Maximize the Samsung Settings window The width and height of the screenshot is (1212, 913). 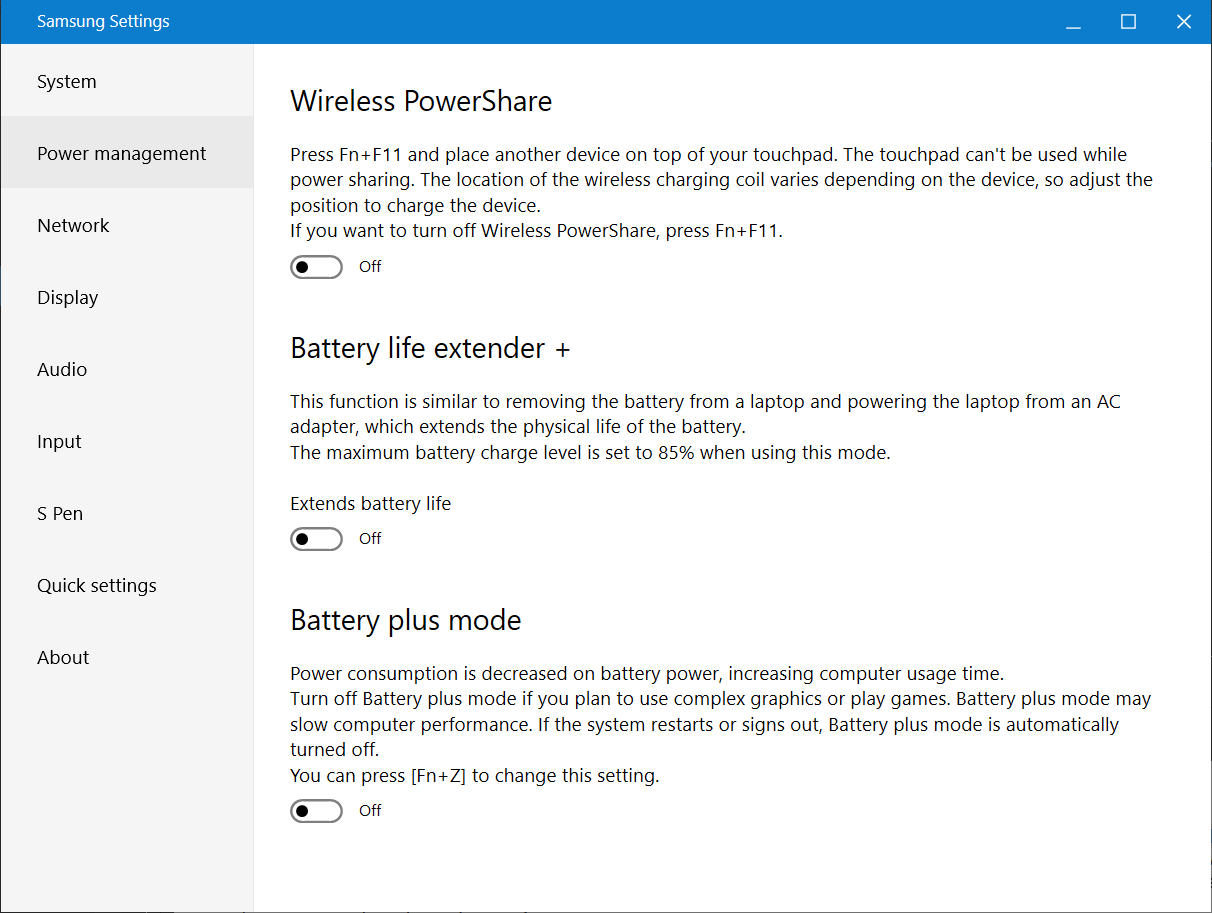[x=1129, y=22]
